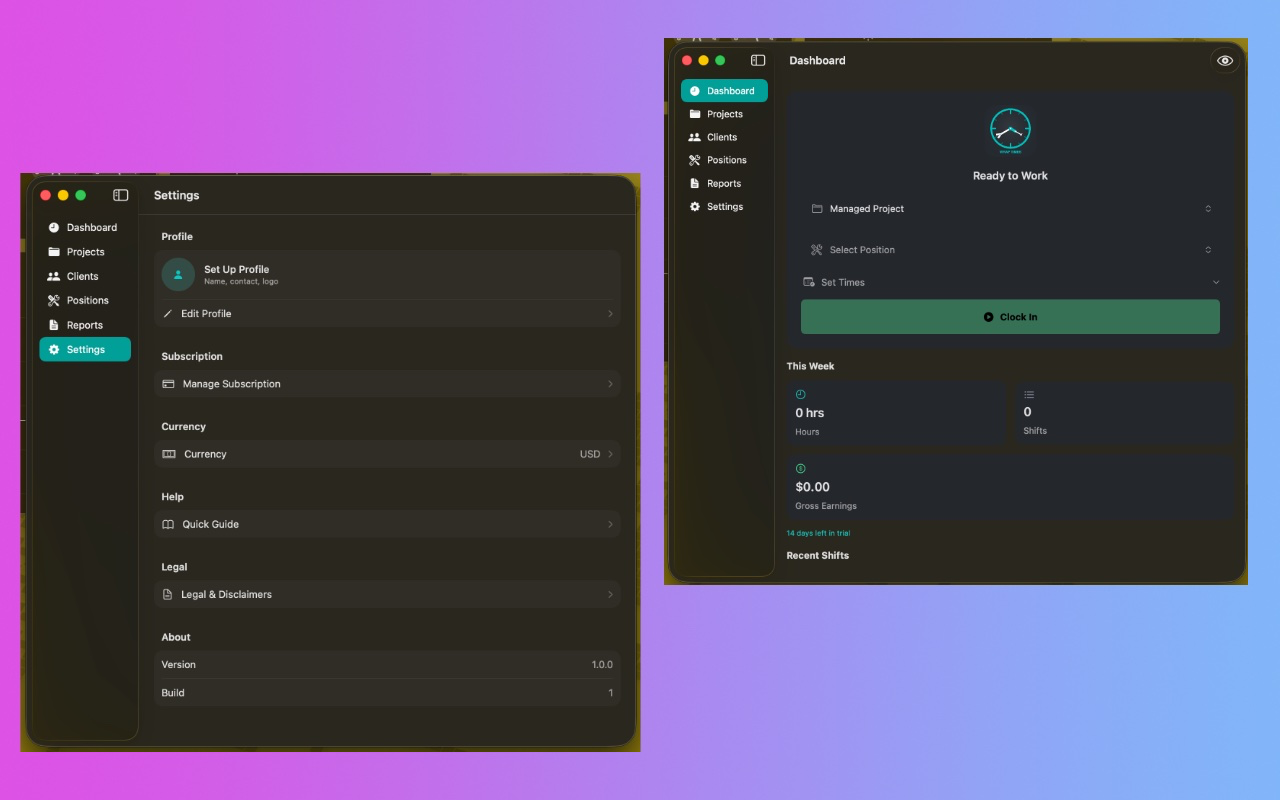Click the clock logo above Ready to Work
Image resolution: width=1280 pixels, height=800 pixels.
point(1010,131)
